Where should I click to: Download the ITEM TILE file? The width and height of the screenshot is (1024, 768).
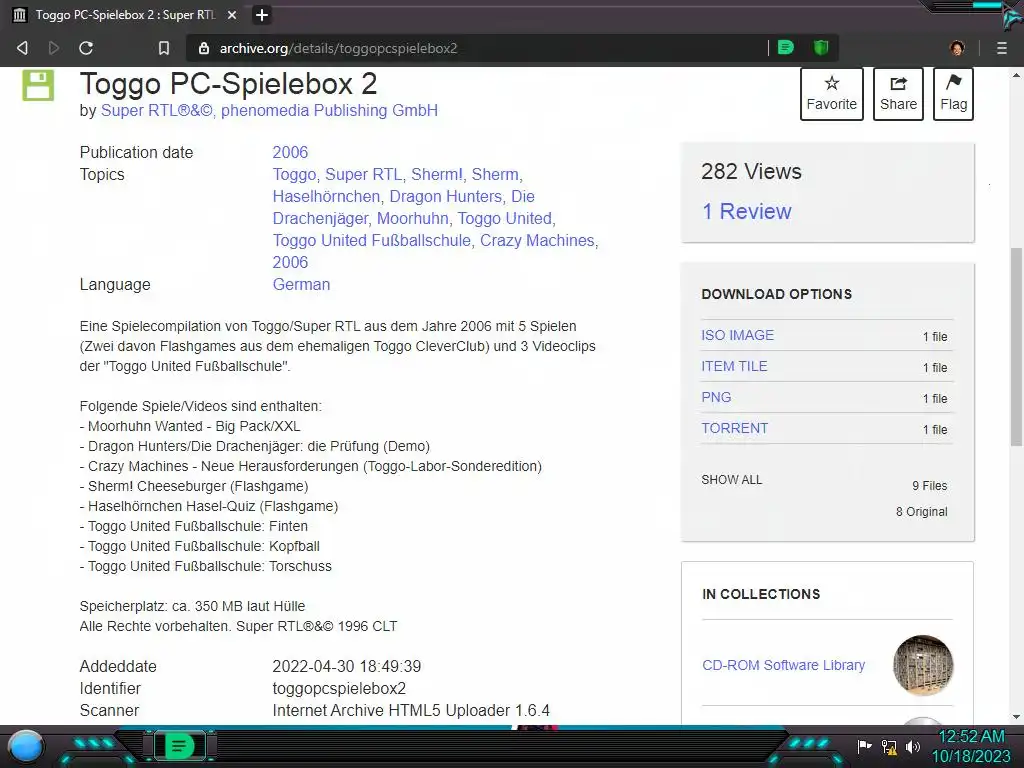click(734, 366)
